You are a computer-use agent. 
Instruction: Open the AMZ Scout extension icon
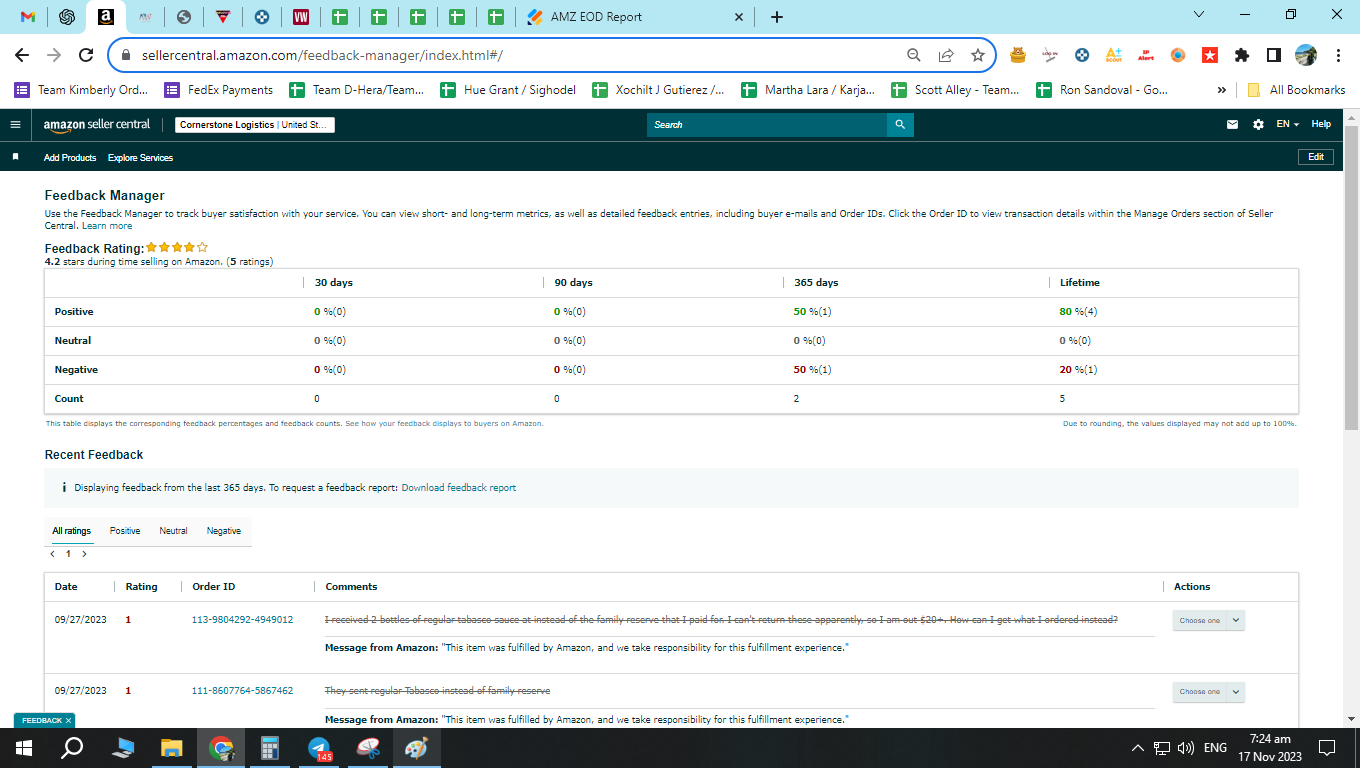tap(1114, 55)
